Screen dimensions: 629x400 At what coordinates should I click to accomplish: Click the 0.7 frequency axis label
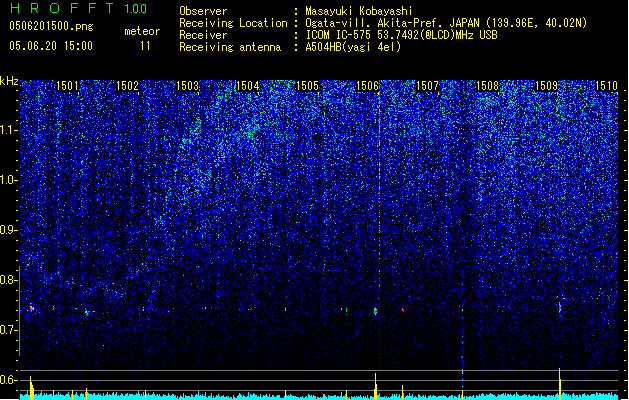pyautogui.click(x=9, y=330)
